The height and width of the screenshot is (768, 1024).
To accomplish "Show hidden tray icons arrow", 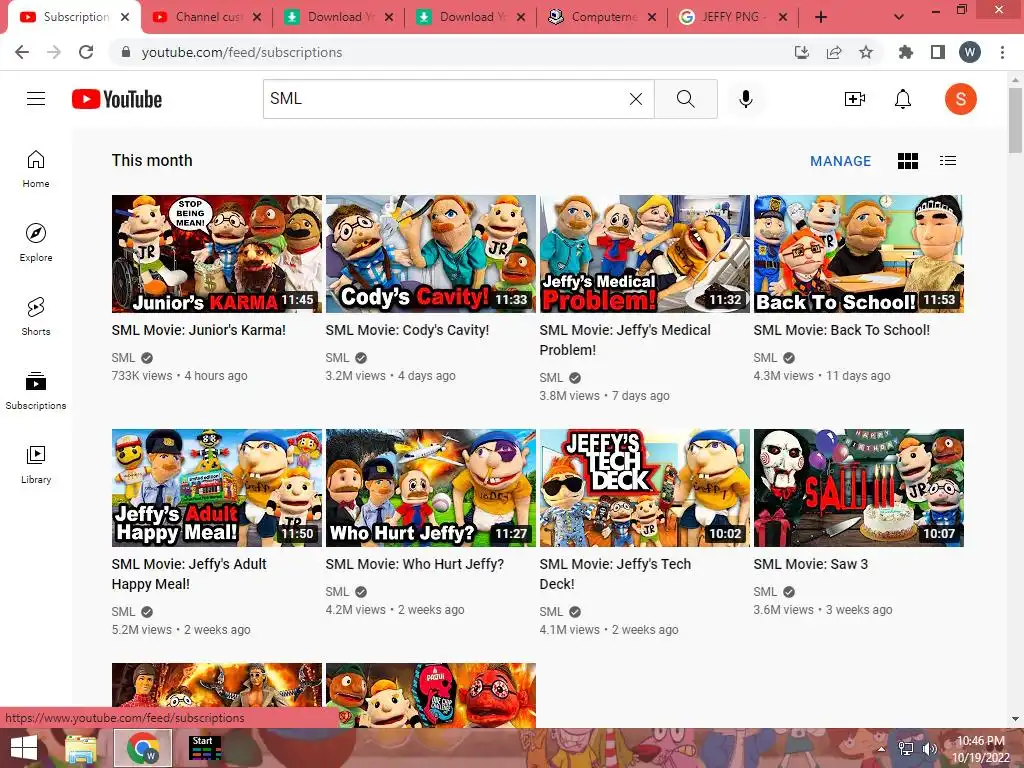I will [x=881, y=749].
